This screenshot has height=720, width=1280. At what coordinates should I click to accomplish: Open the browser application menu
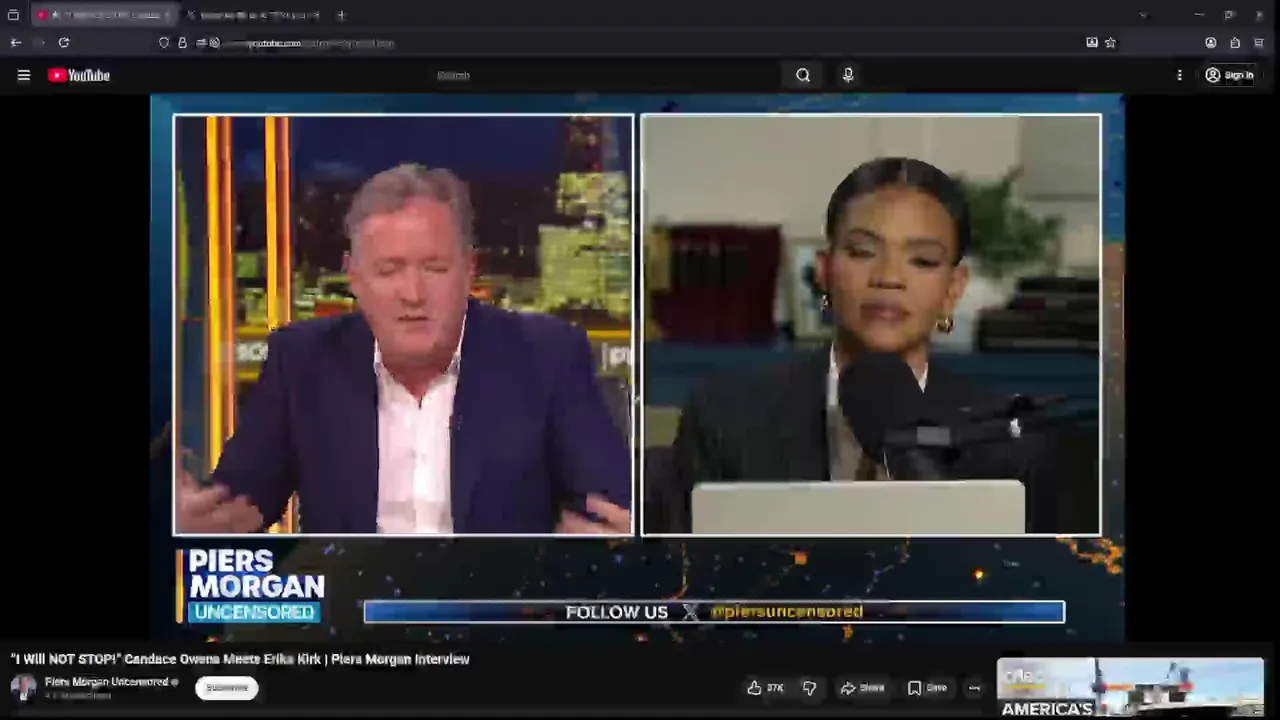click(1259, 43)
